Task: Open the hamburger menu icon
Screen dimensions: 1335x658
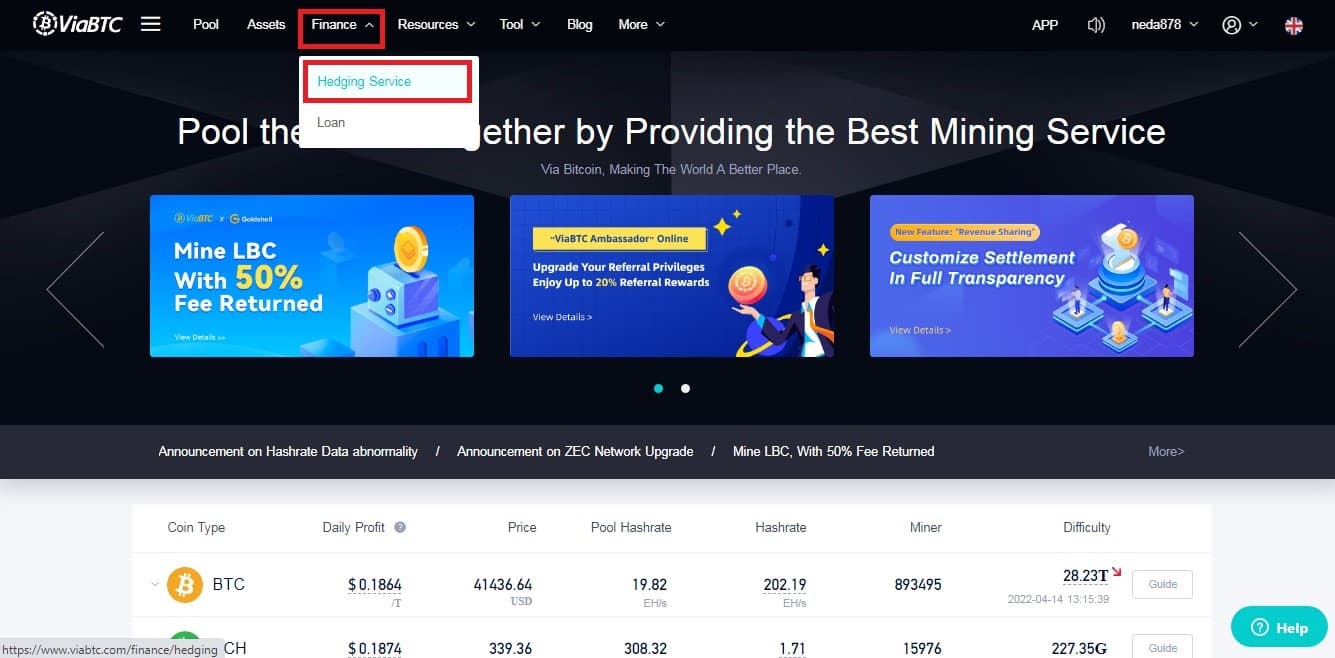Action: 150,24
